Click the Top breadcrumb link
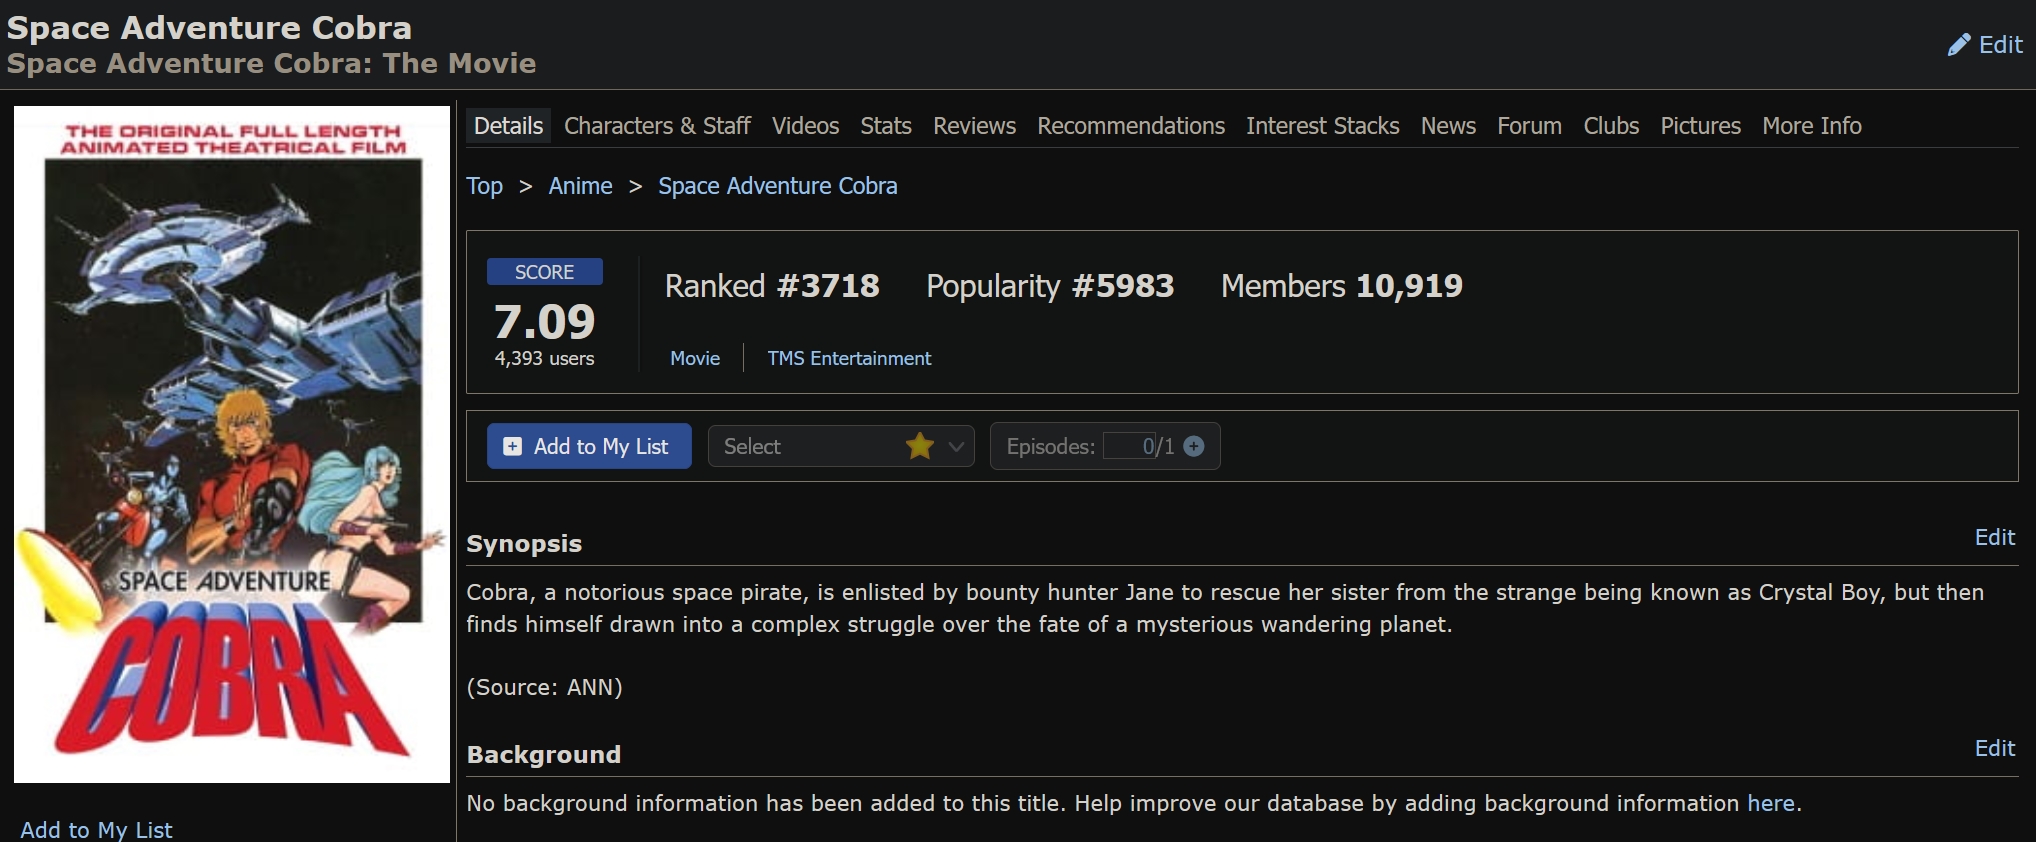The width and height of the screenshot is (2036, 842). (x=485, y=186)
